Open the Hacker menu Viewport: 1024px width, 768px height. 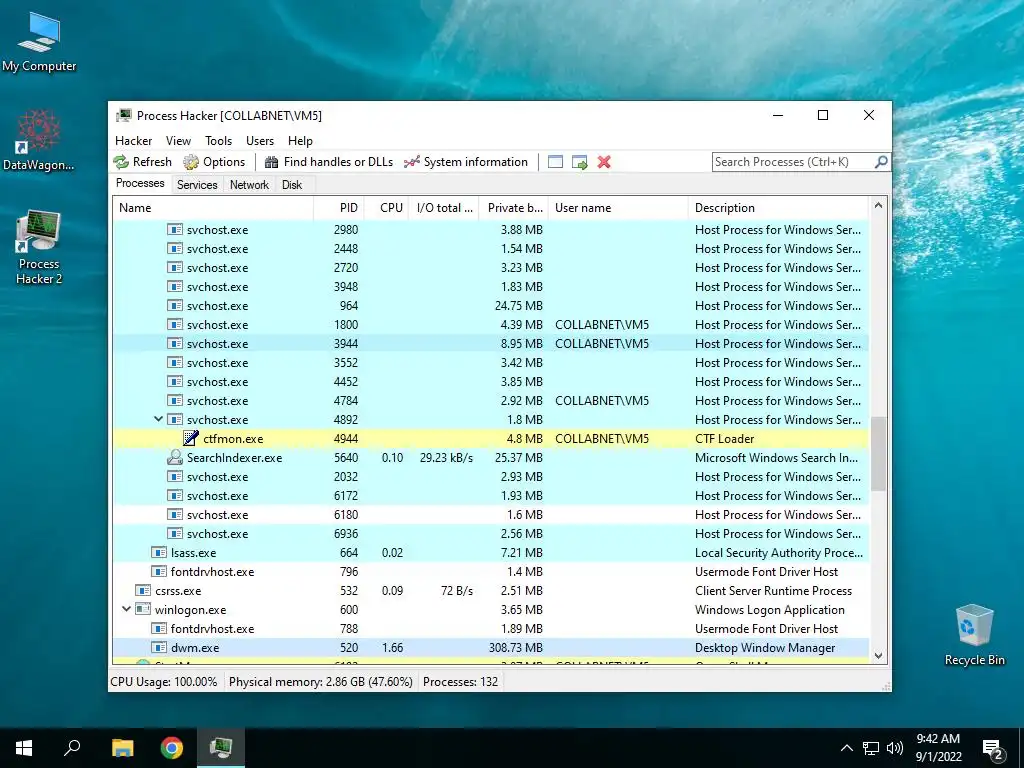coord(133,140)
